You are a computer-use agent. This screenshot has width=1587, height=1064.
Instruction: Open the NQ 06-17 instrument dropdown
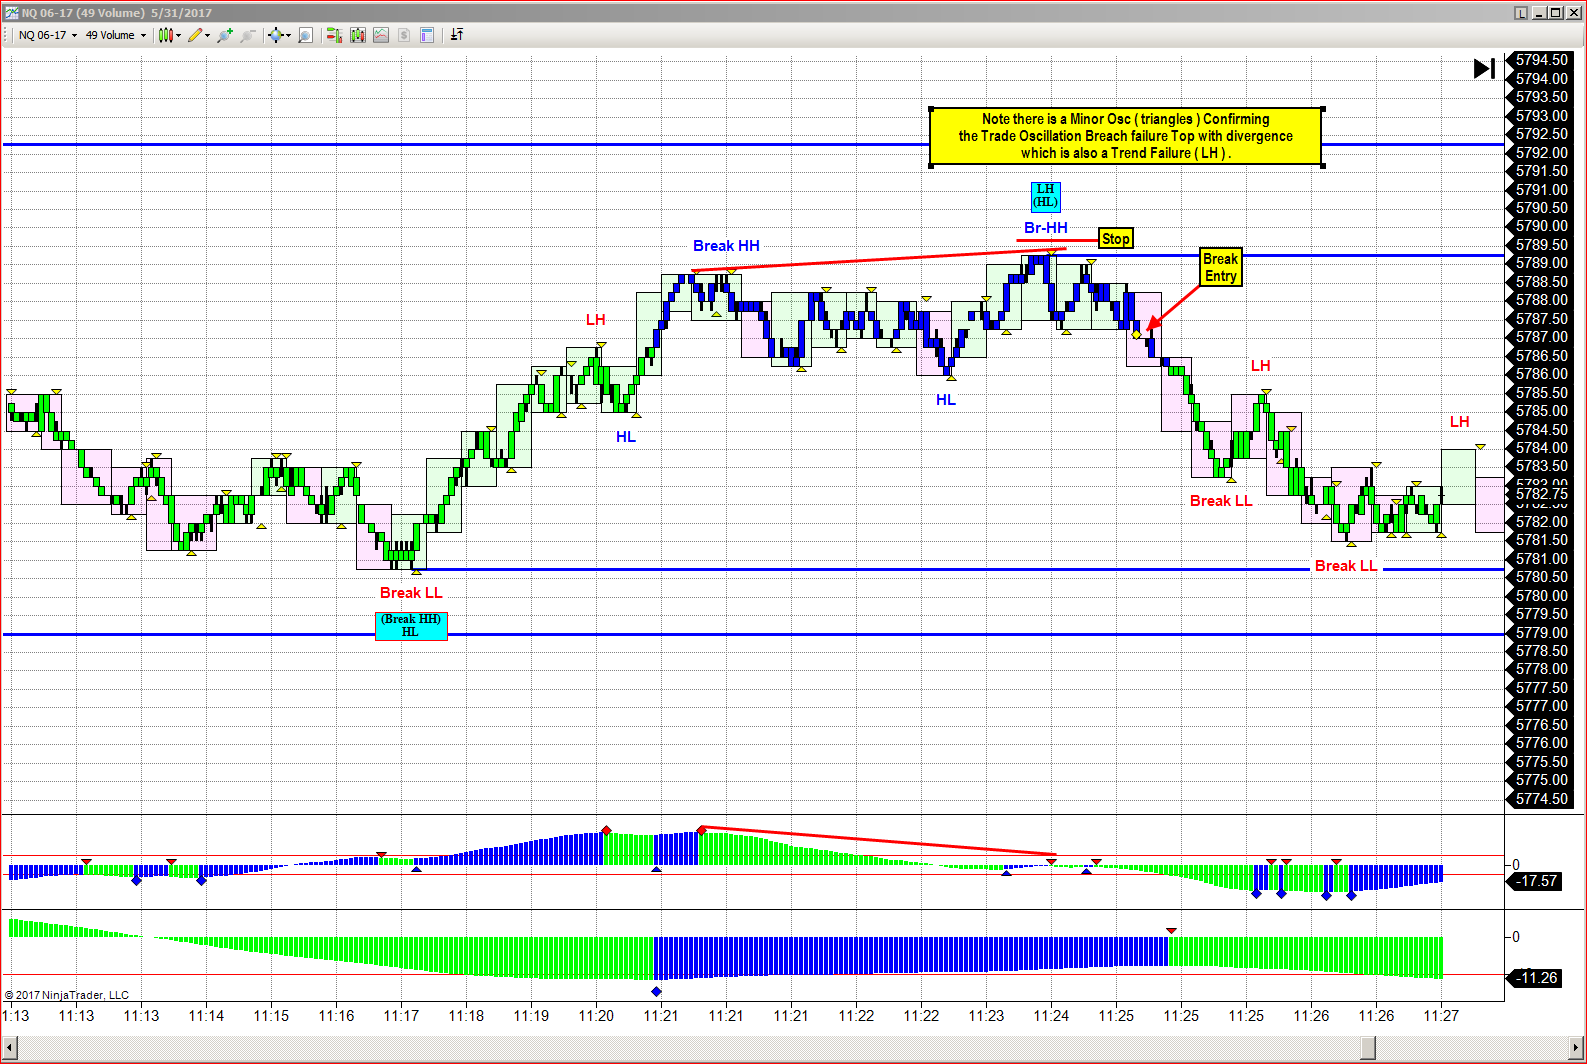[47, 35]
